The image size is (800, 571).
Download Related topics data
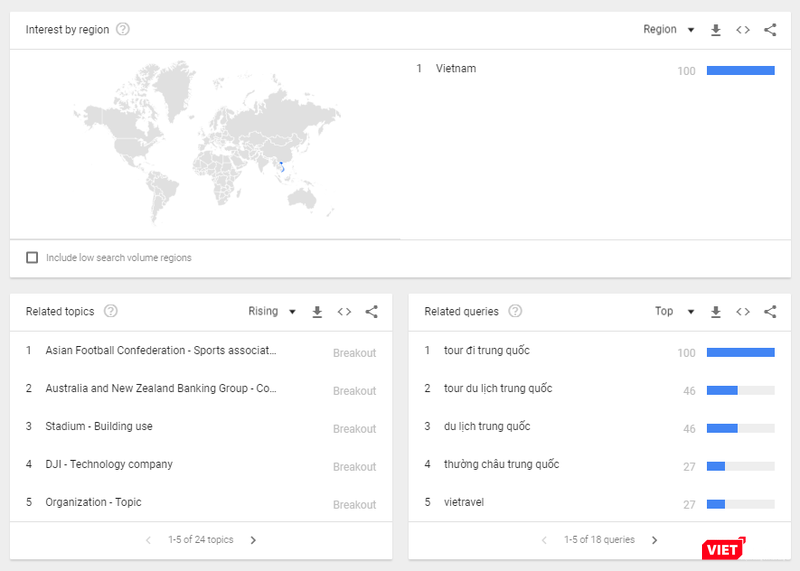click(x=317, y=312)
